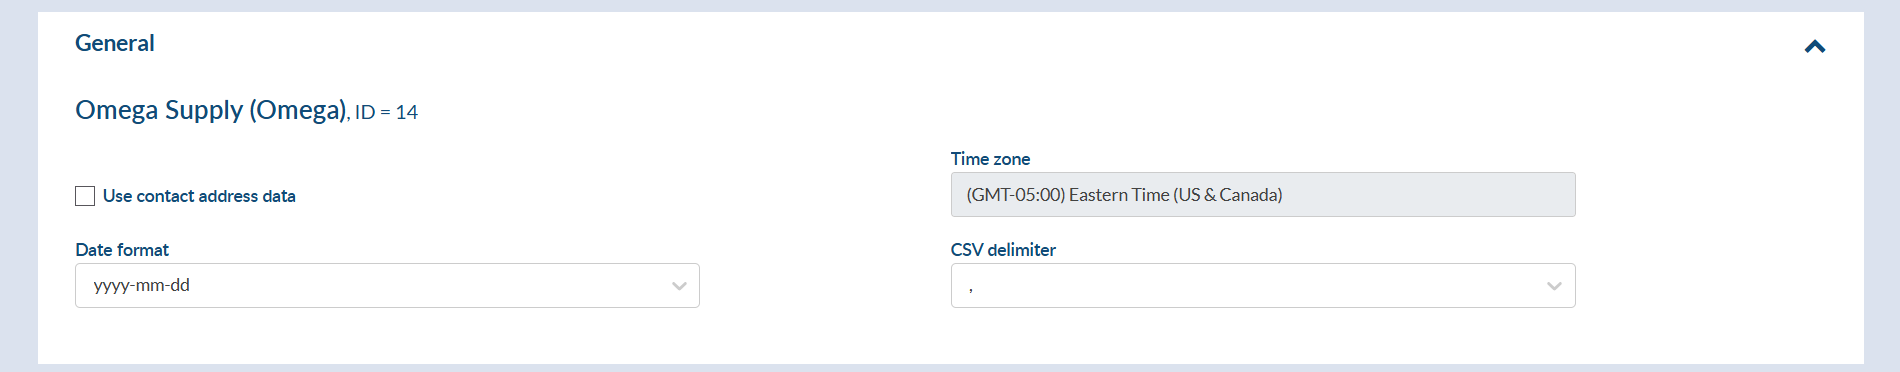Click the comma value in CSV delimiter

971,288
